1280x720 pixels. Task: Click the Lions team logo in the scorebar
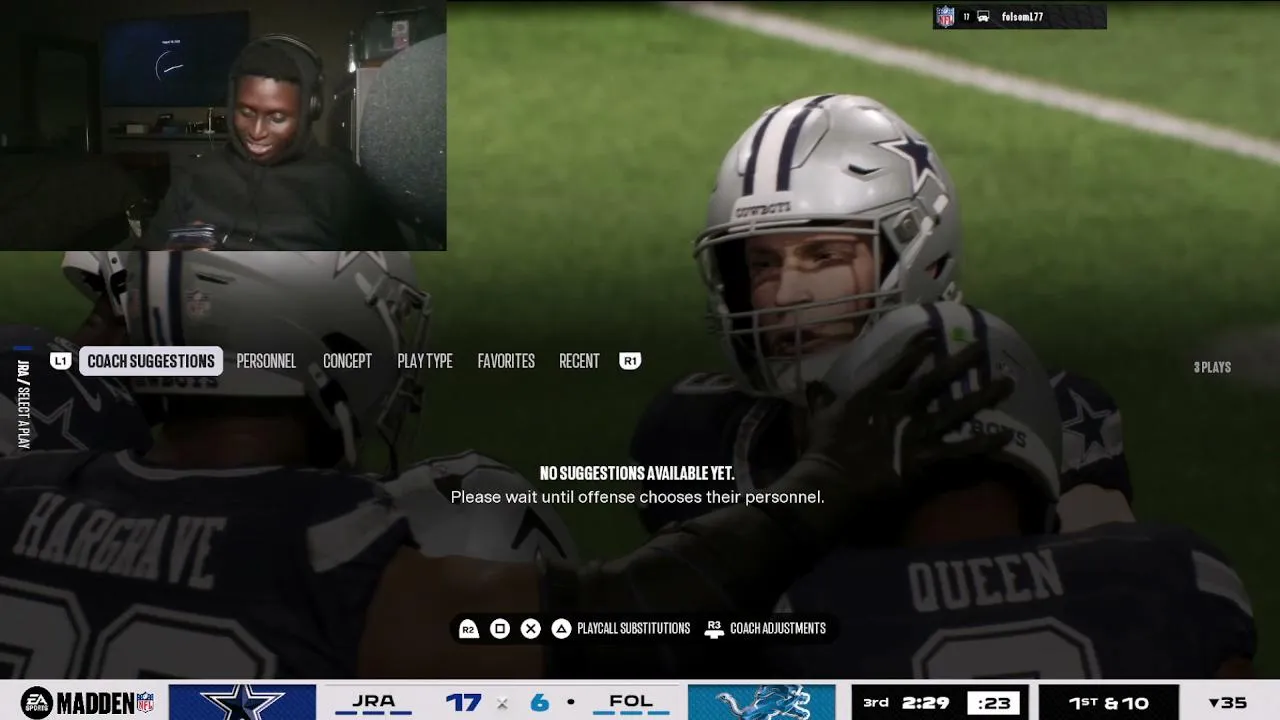pos(762,702)
